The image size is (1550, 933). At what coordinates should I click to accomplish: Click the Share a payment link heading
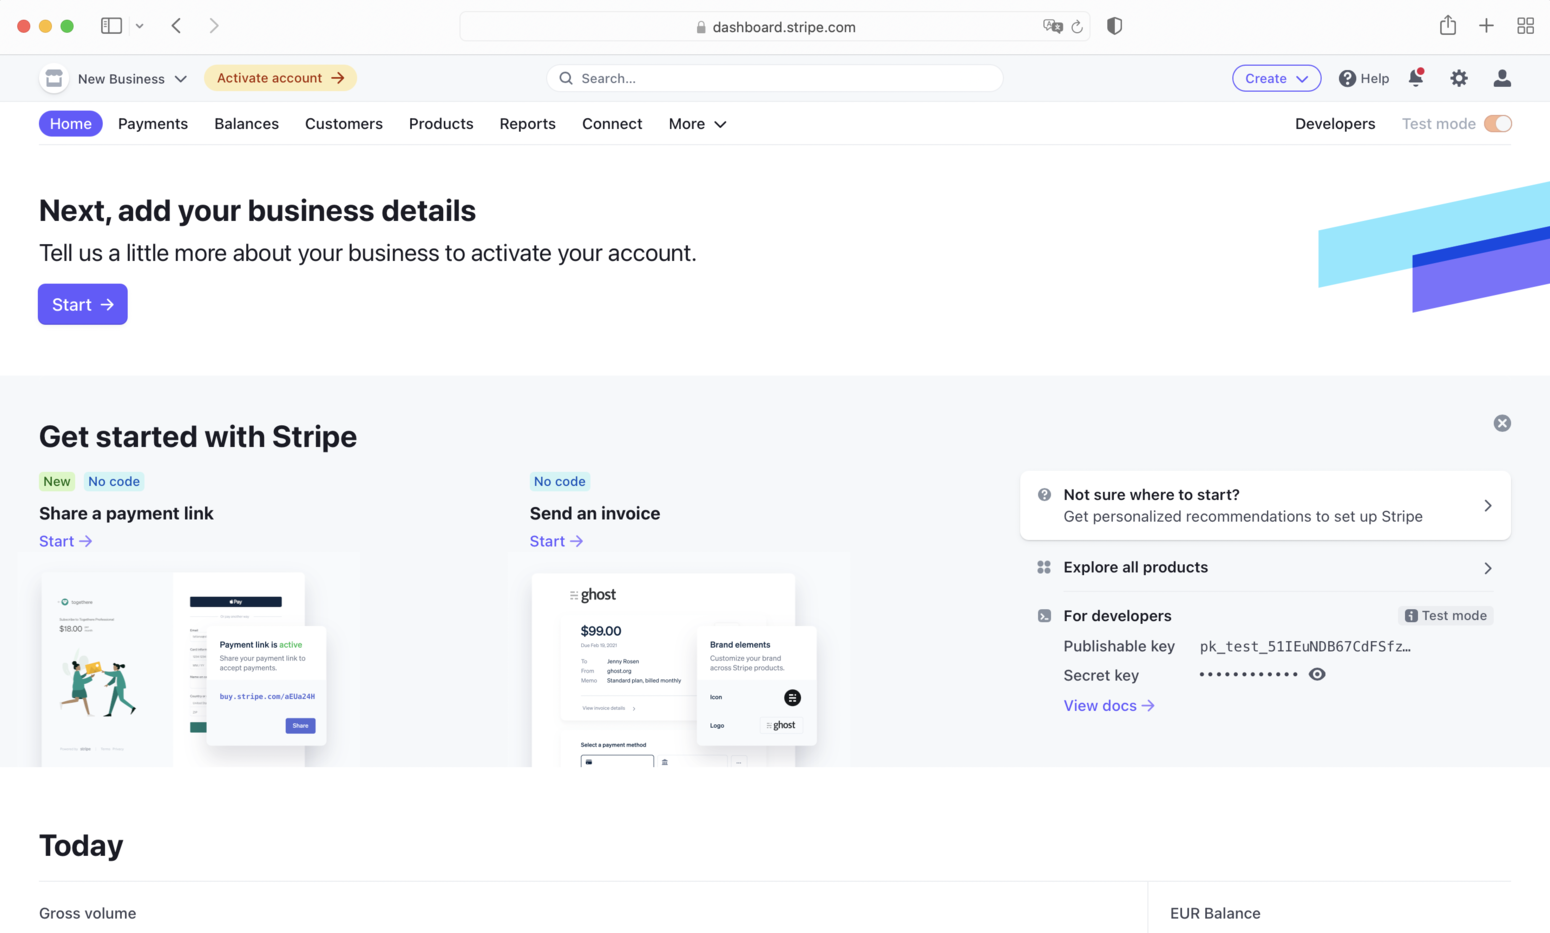126,513
